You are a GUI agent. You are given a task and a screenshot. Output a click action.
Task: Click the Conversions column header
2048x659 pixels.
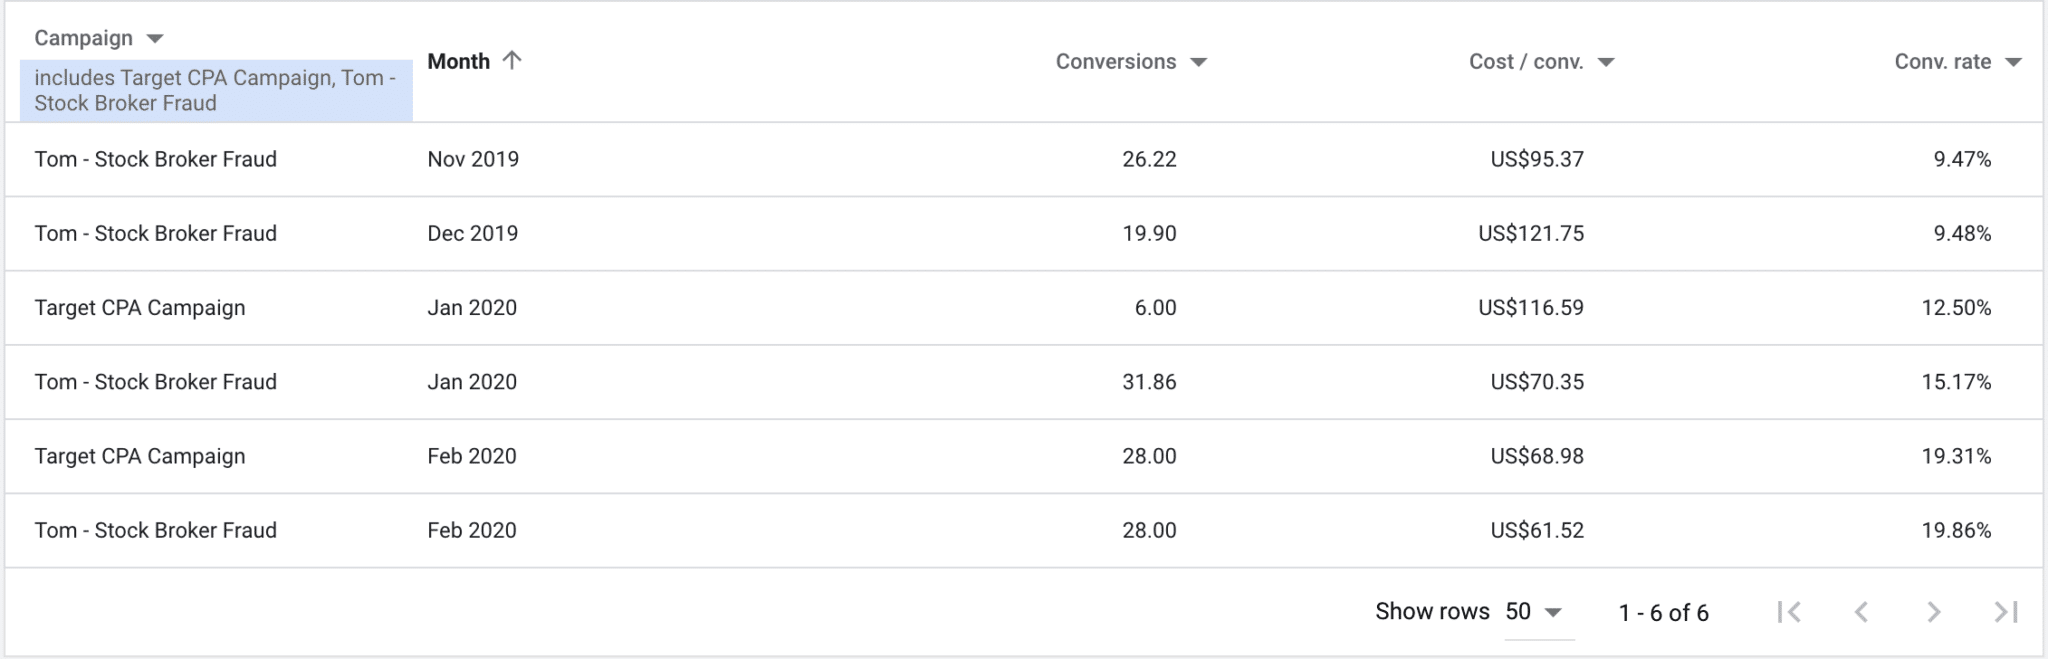(1116, 62)
